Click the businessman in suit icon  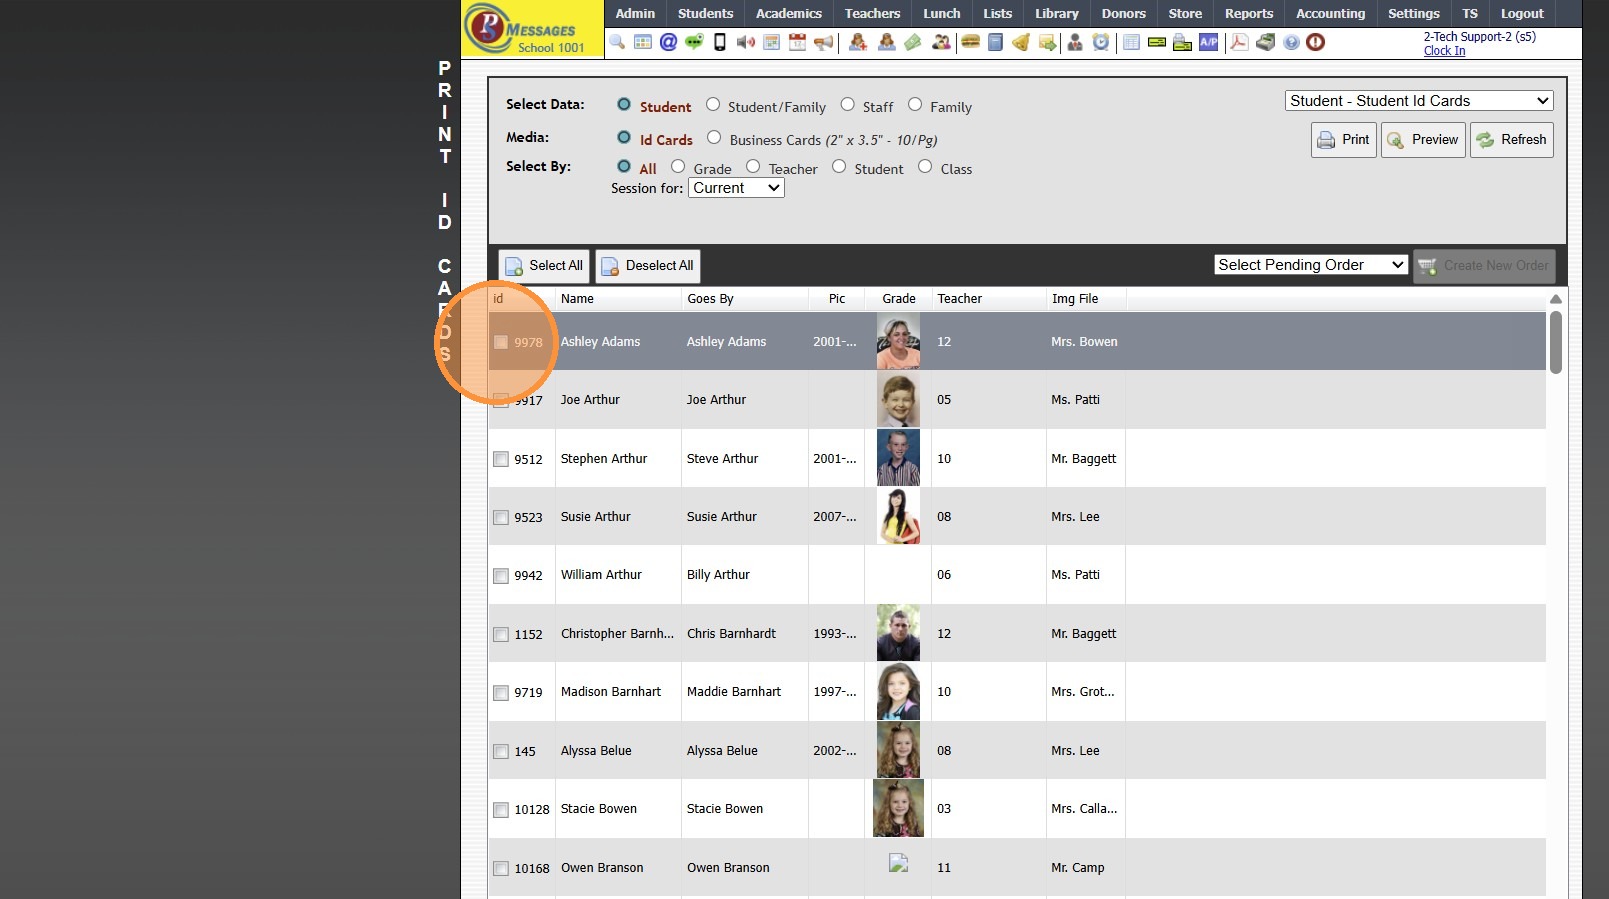click(x=1075, y=42)
